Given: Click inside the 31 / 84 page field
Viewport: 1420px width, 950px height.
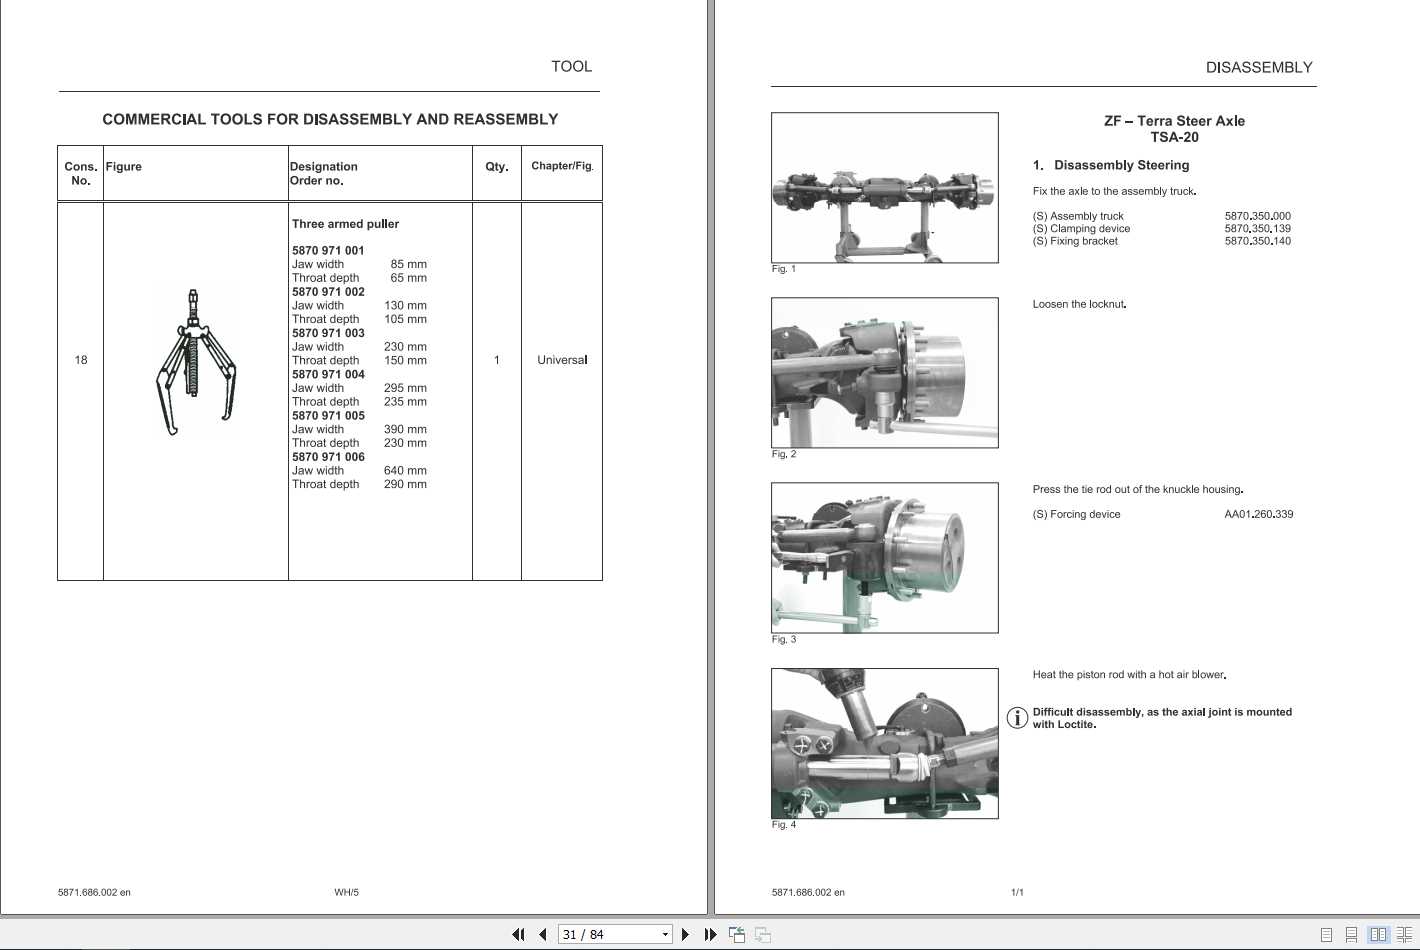Looking at the screenshot, I should (590, 933).
